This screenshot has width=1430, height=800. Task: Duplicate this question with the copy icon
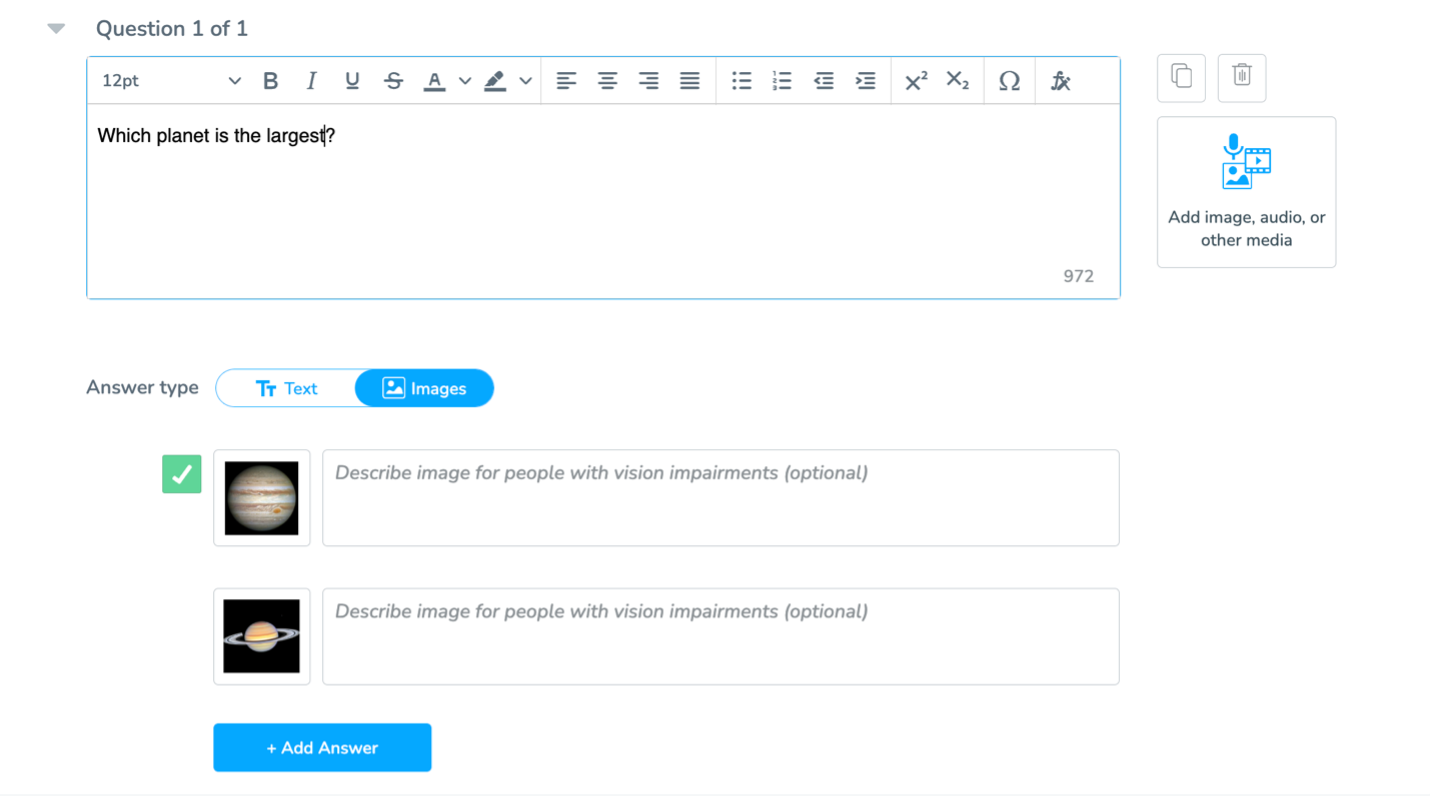(1181, 77)
